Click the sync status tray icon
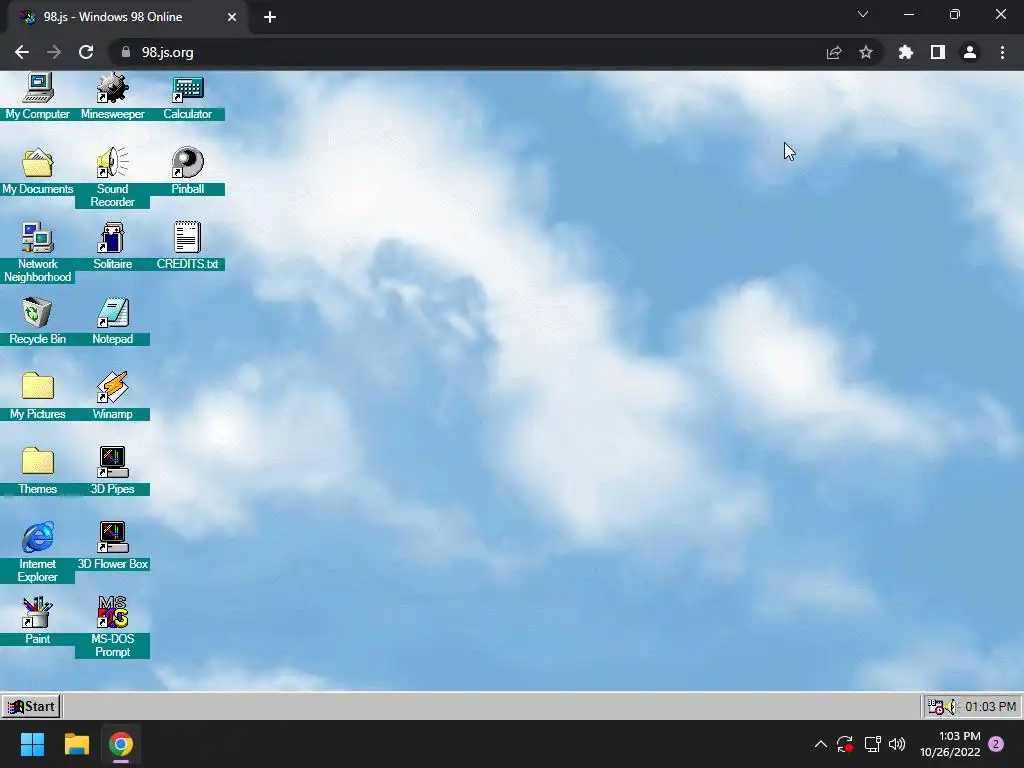This screenshot has height=768, width=1024. click(x=845, y=744)
